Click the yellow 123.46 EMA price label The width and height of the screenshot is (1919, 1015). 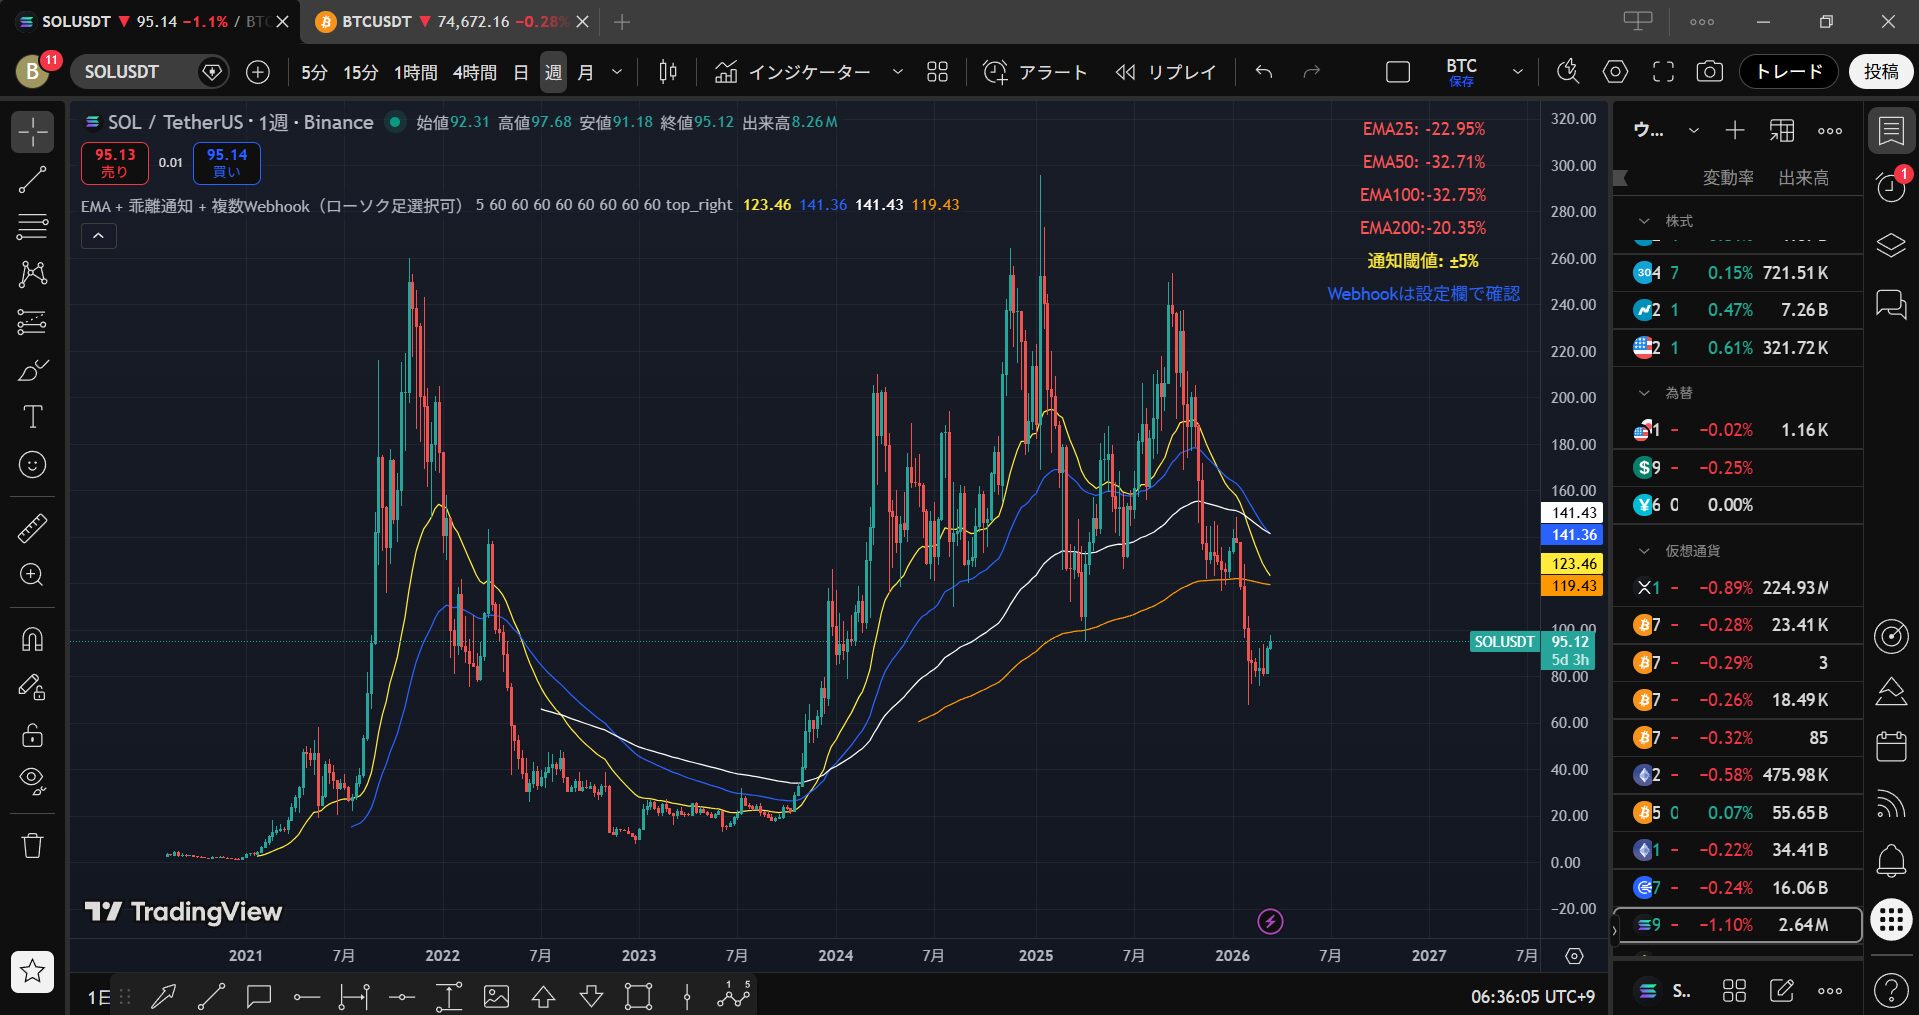pyautogui.click(x=1574, y=564)
